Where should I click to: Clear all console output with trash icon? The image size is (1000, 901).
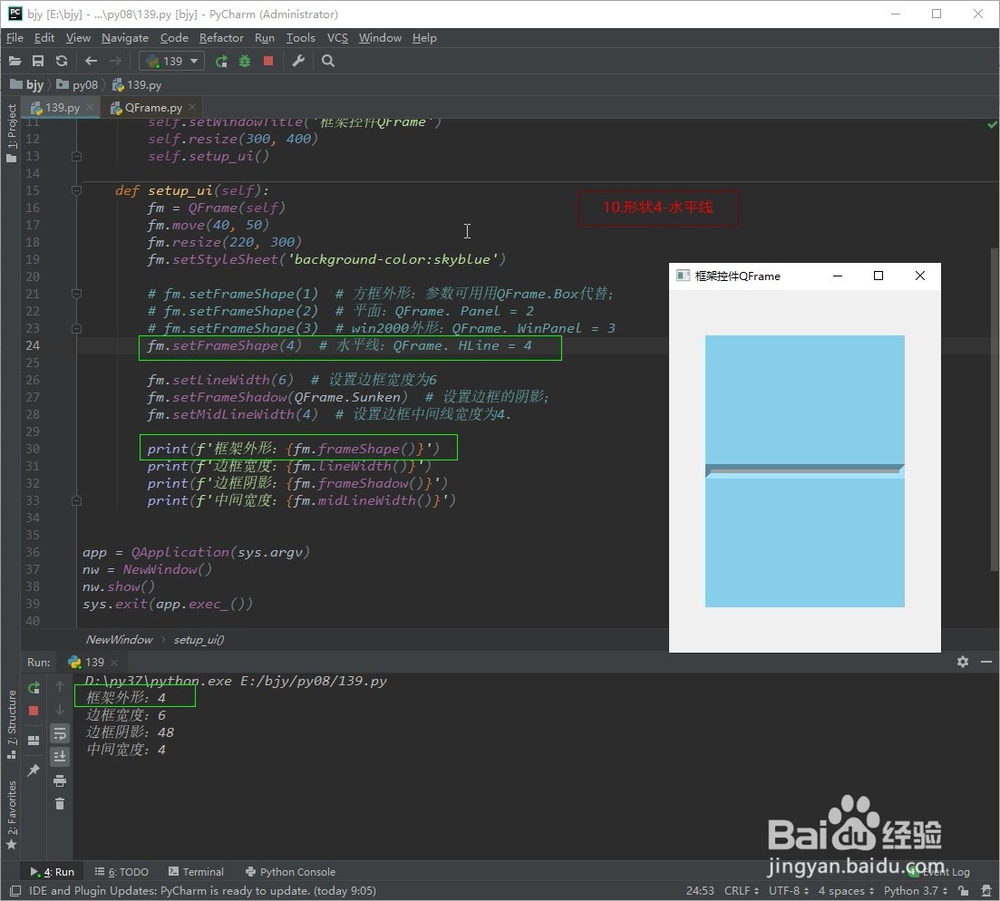pos(59,804)
